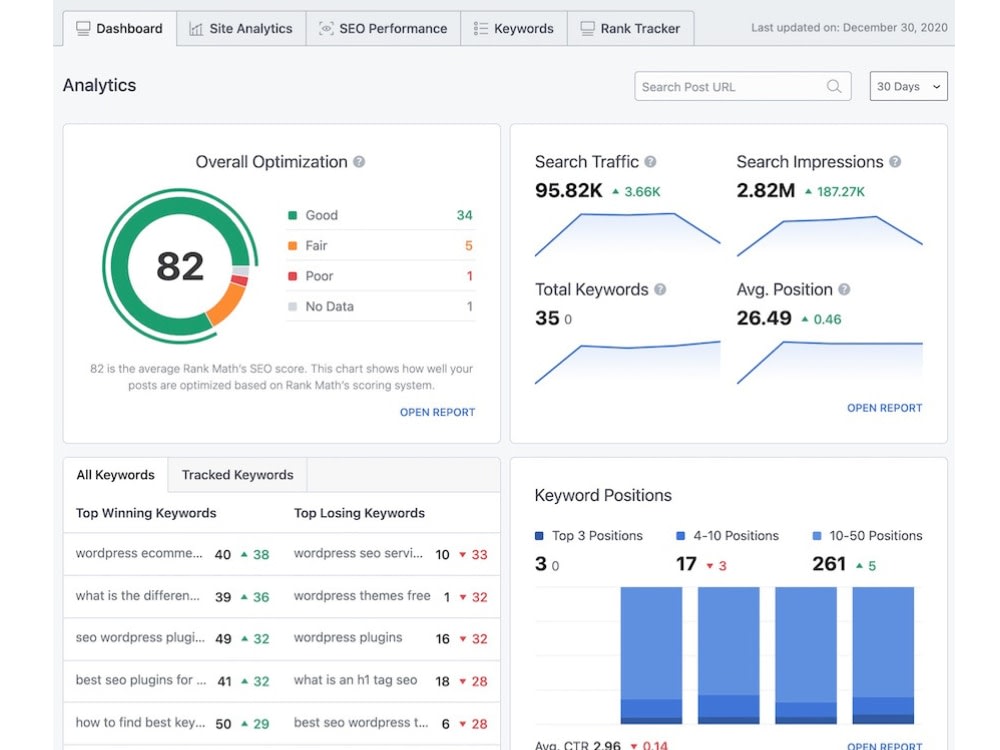Open the 30 Days range dropdown

(908, 86)
